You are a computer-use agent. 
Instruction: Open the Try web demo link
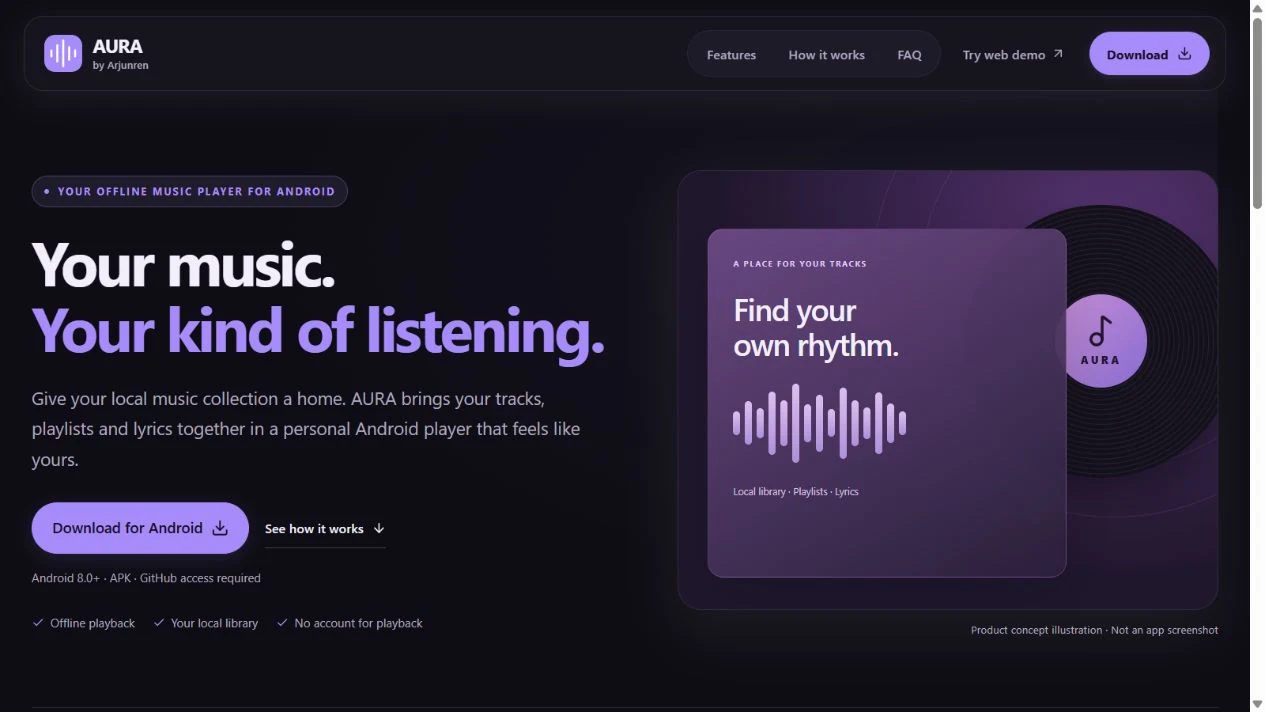point(1013,55)
